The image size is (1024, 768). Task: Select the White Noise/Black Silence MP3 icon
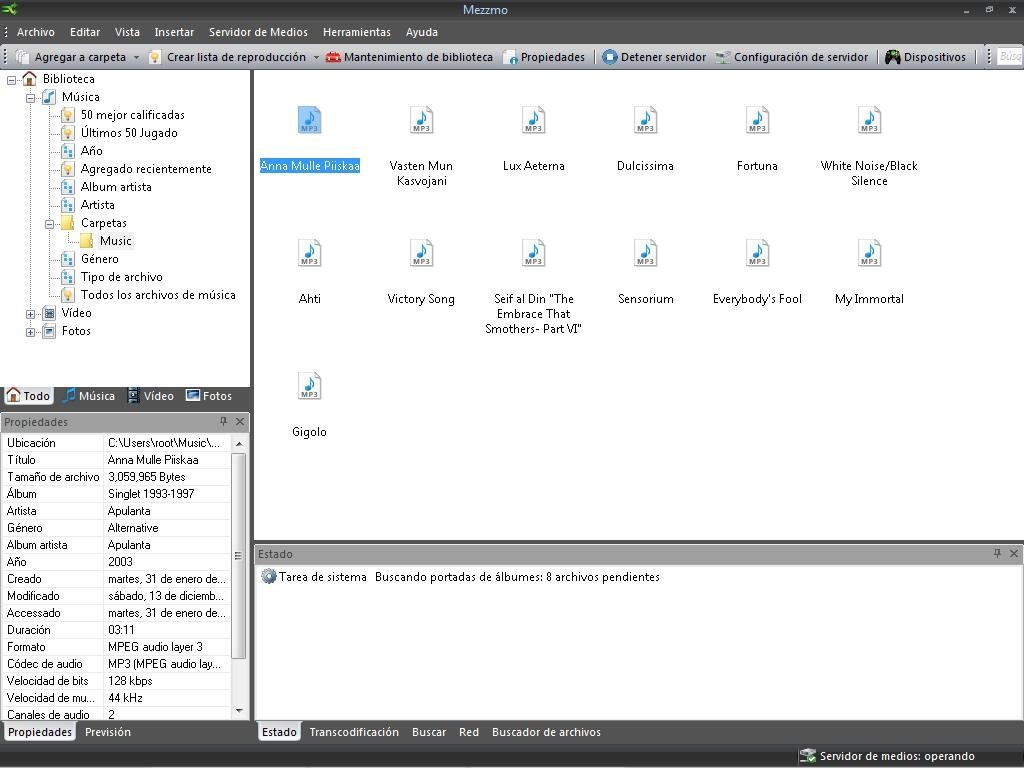point(869,120)
